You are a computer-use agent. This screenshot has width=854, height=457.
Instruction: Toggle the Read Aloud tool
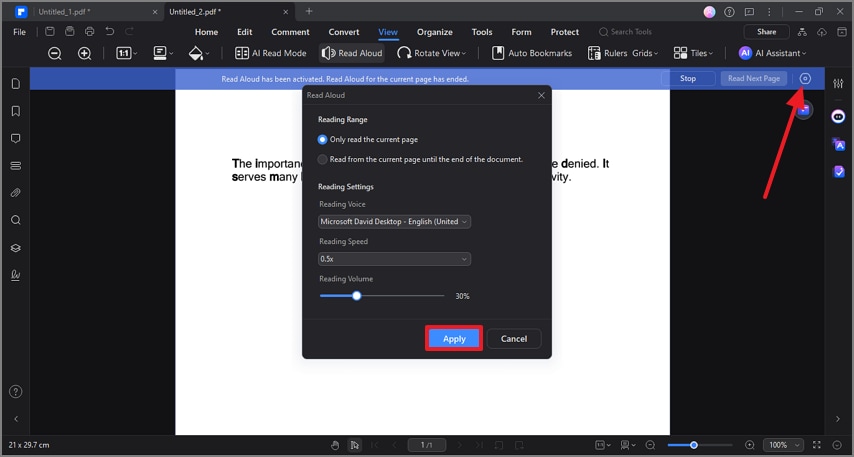(352, 53)
